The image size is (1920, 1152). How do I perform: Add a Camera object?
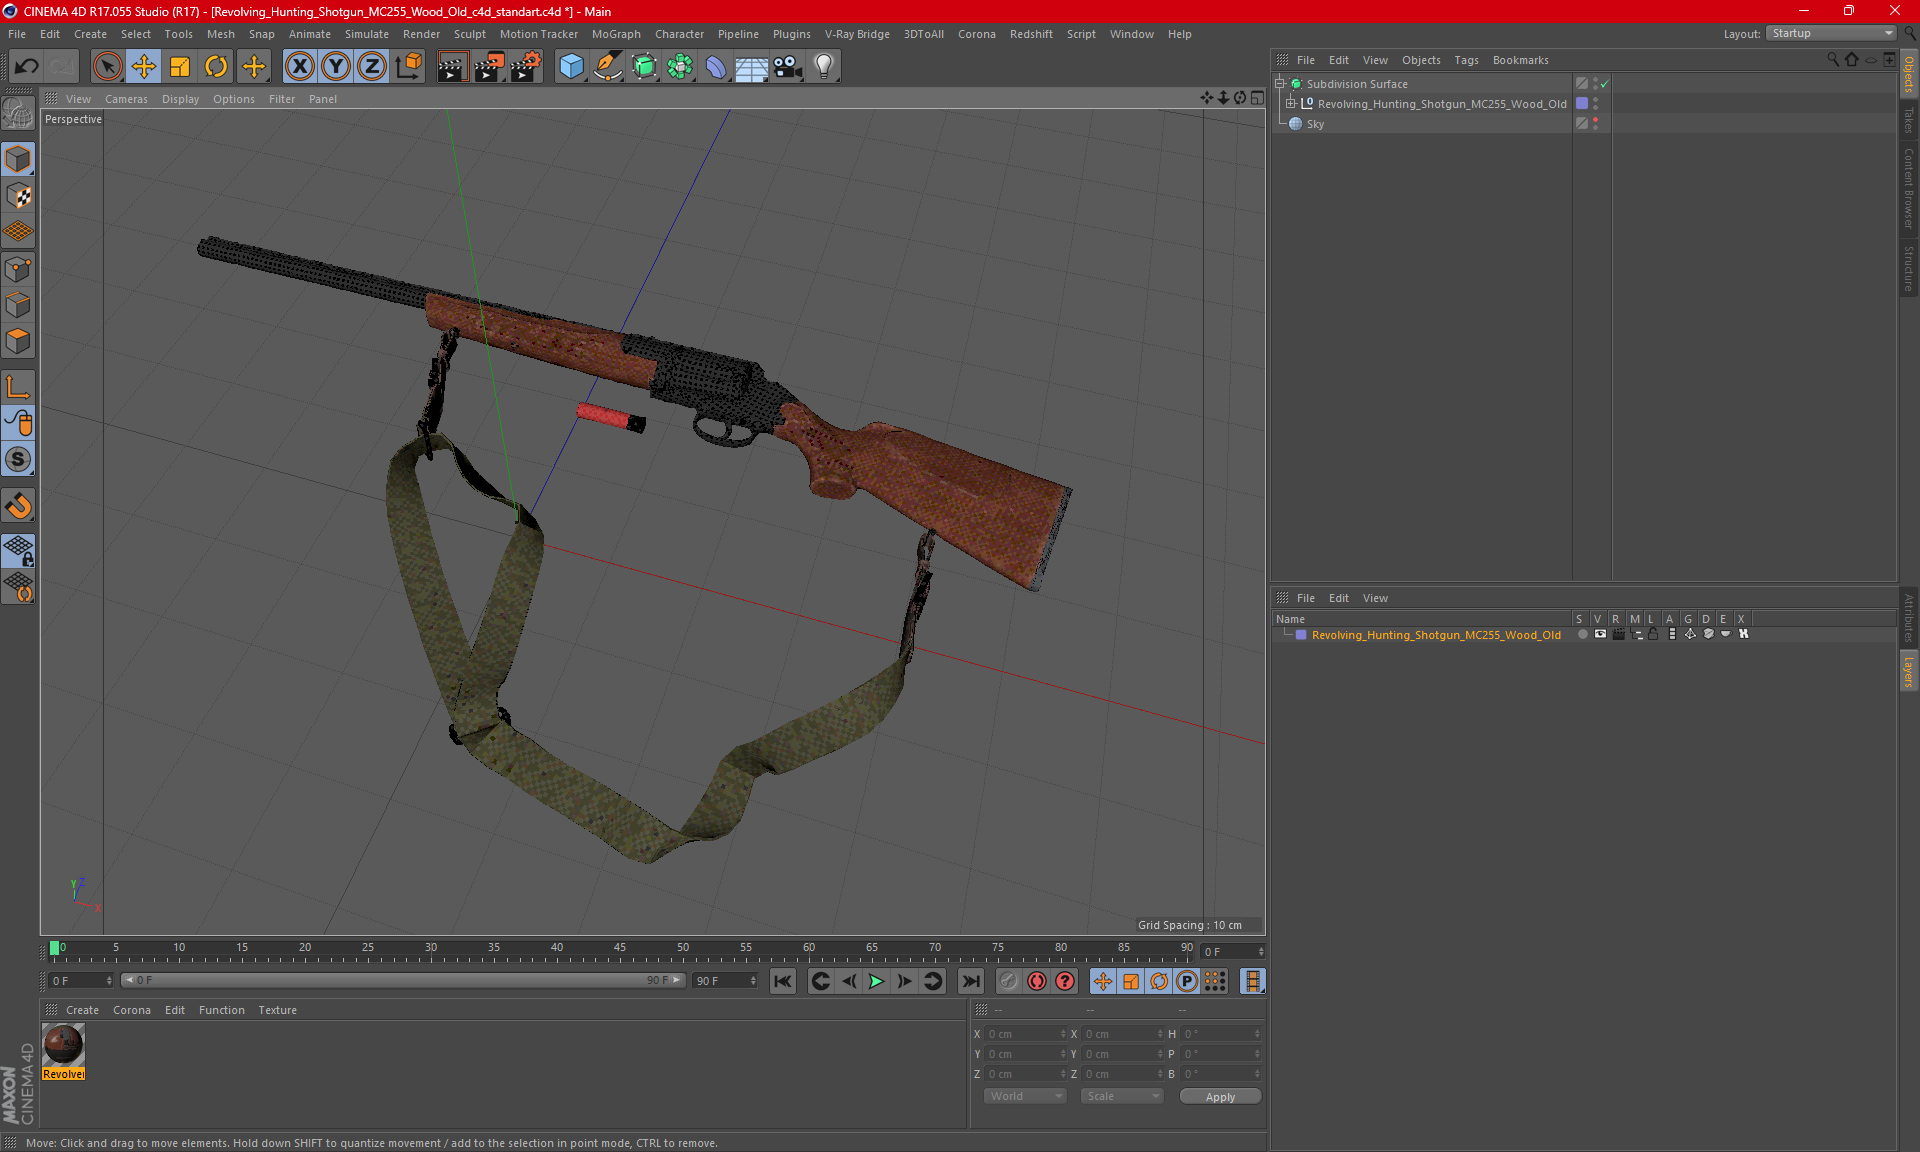788,66
